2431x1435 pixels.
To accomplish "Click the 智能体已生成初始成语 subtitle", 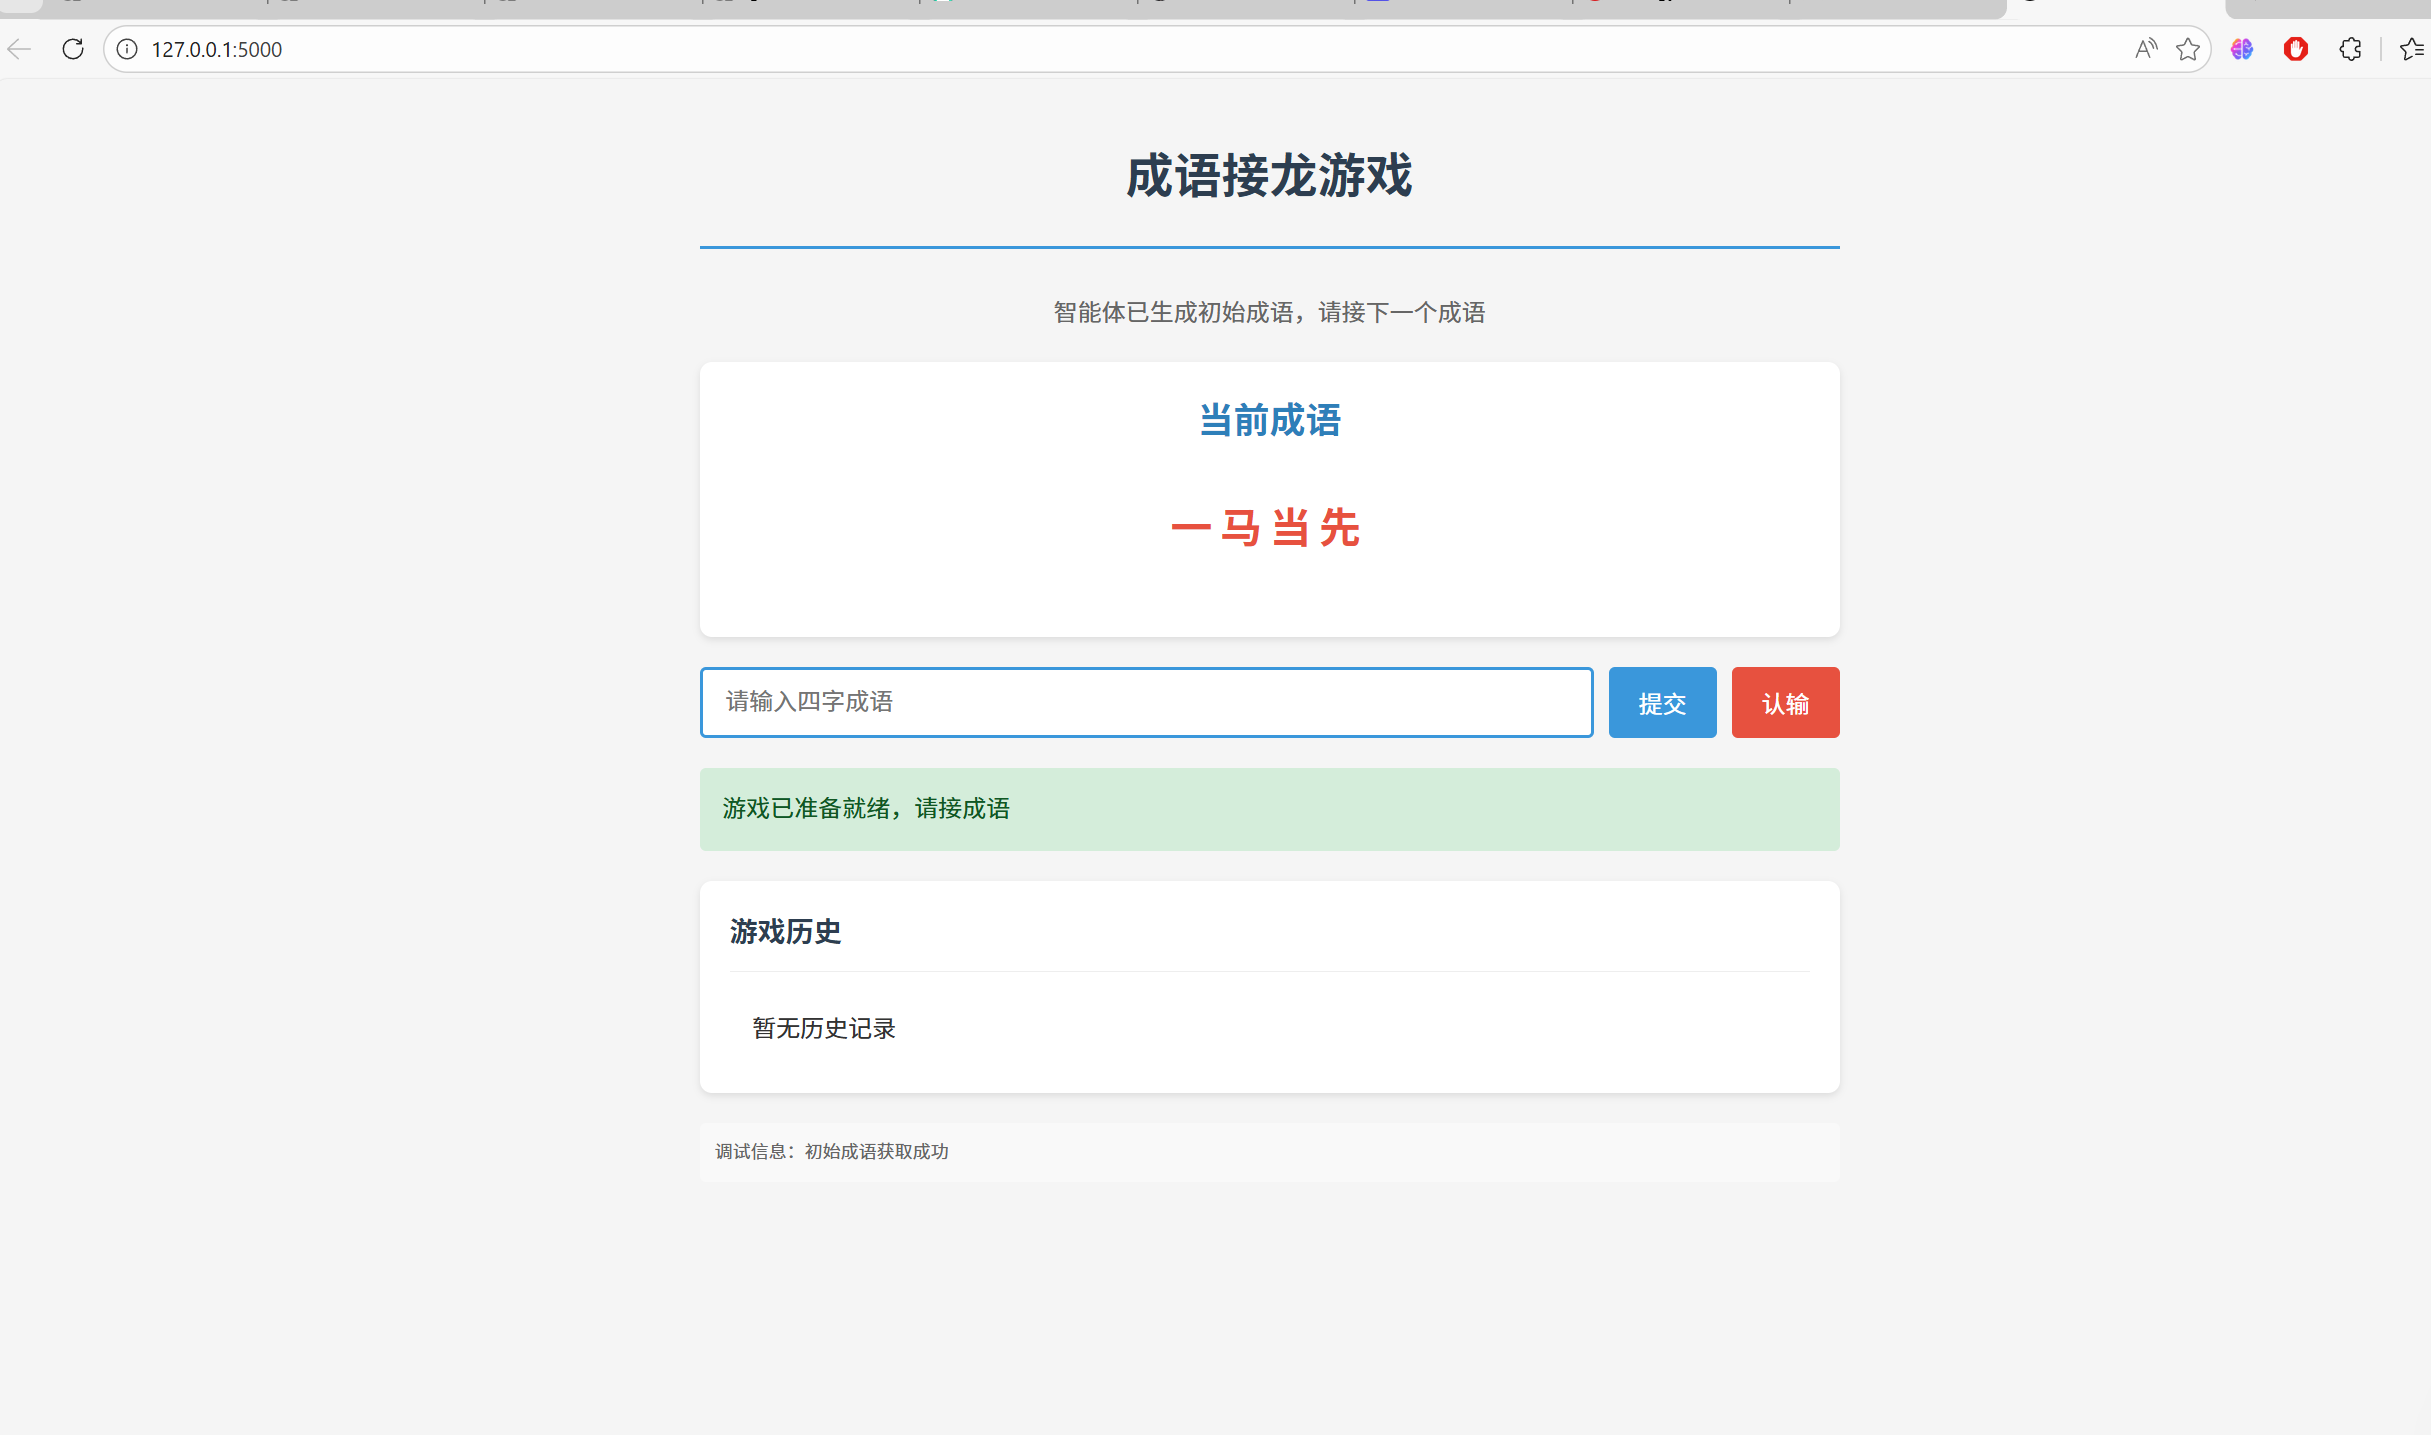I will click(x=1269, y=313).
